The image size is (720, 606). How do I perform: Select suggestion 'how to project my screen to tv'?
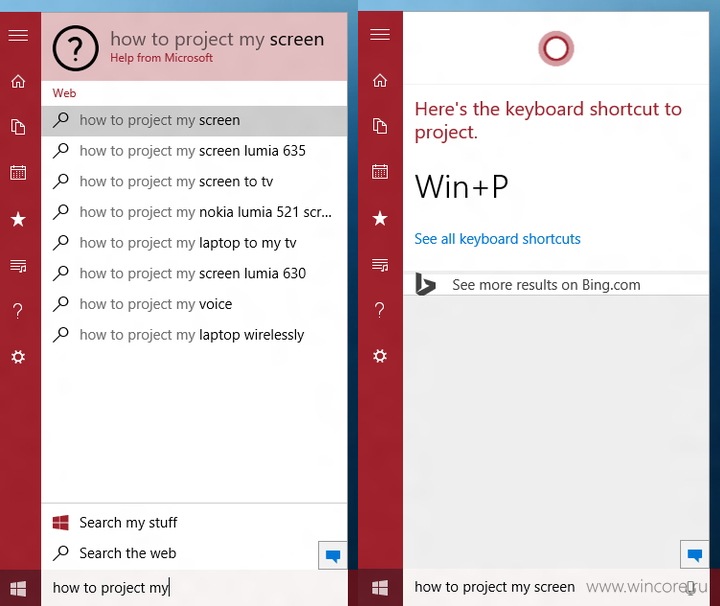194,182
